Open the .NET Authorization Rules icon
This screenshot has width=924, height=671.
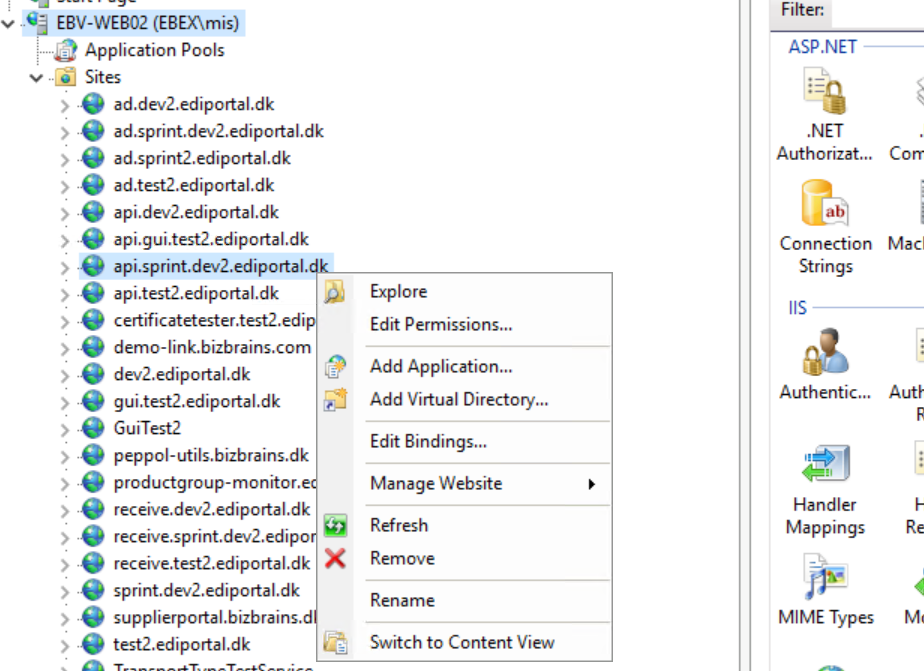click(x=825, y=92)
